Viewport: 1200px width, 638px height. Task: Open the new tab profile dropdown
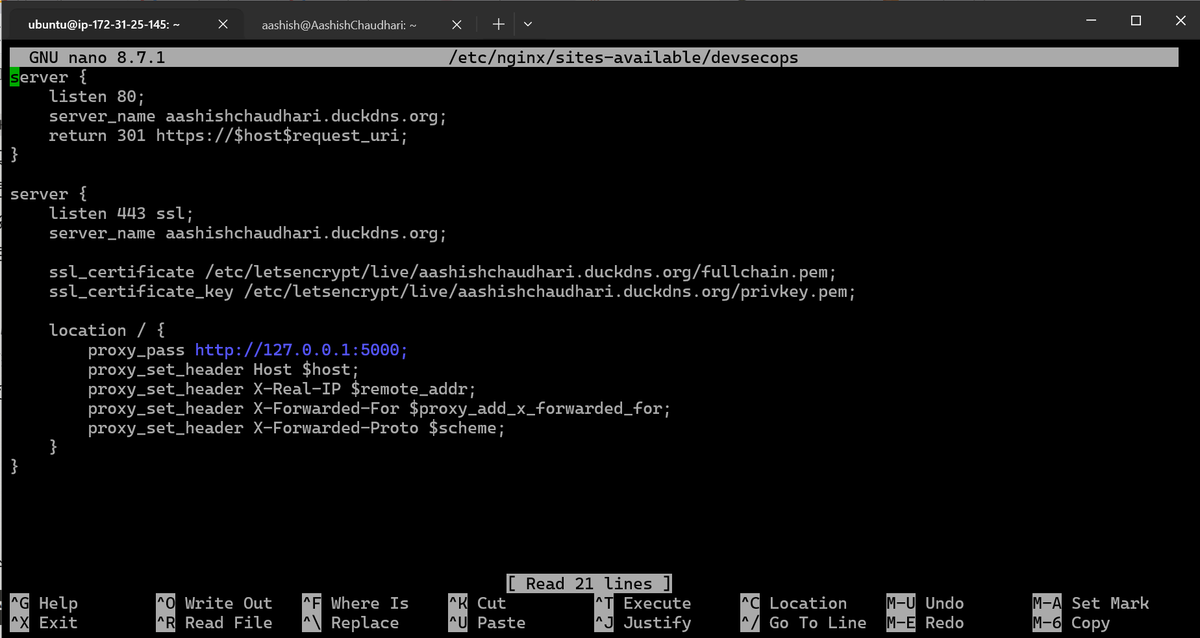click(x=528, y=23)
